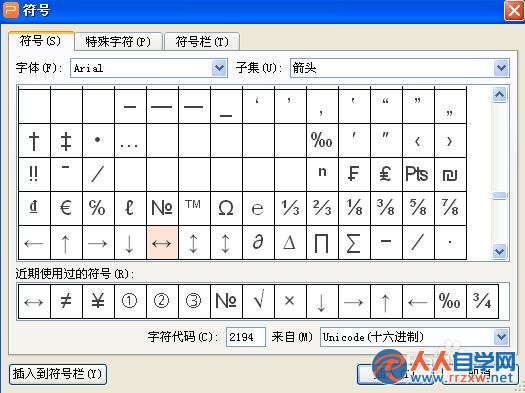Expand the 子集 subset dropdown showing 箭头
Viewport: 525px width, 393px height.
(400, 68)
